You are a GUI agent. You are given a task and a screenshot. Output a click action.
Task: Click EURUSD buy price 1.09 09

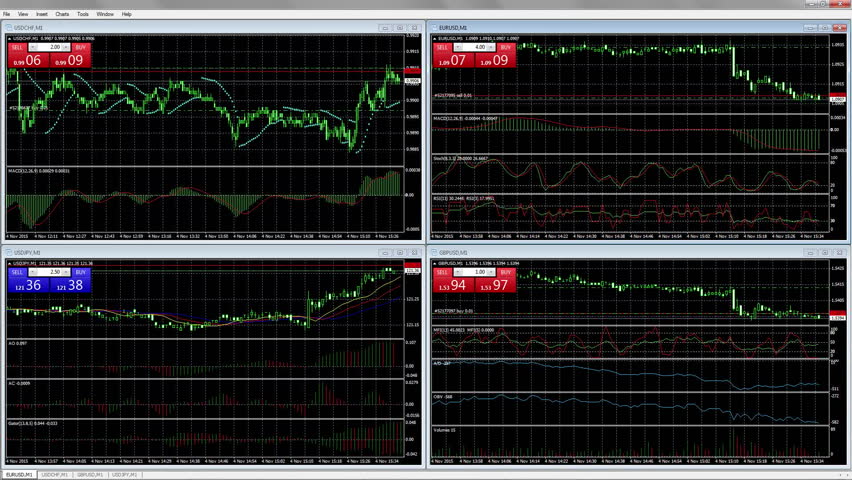point(495,60)
